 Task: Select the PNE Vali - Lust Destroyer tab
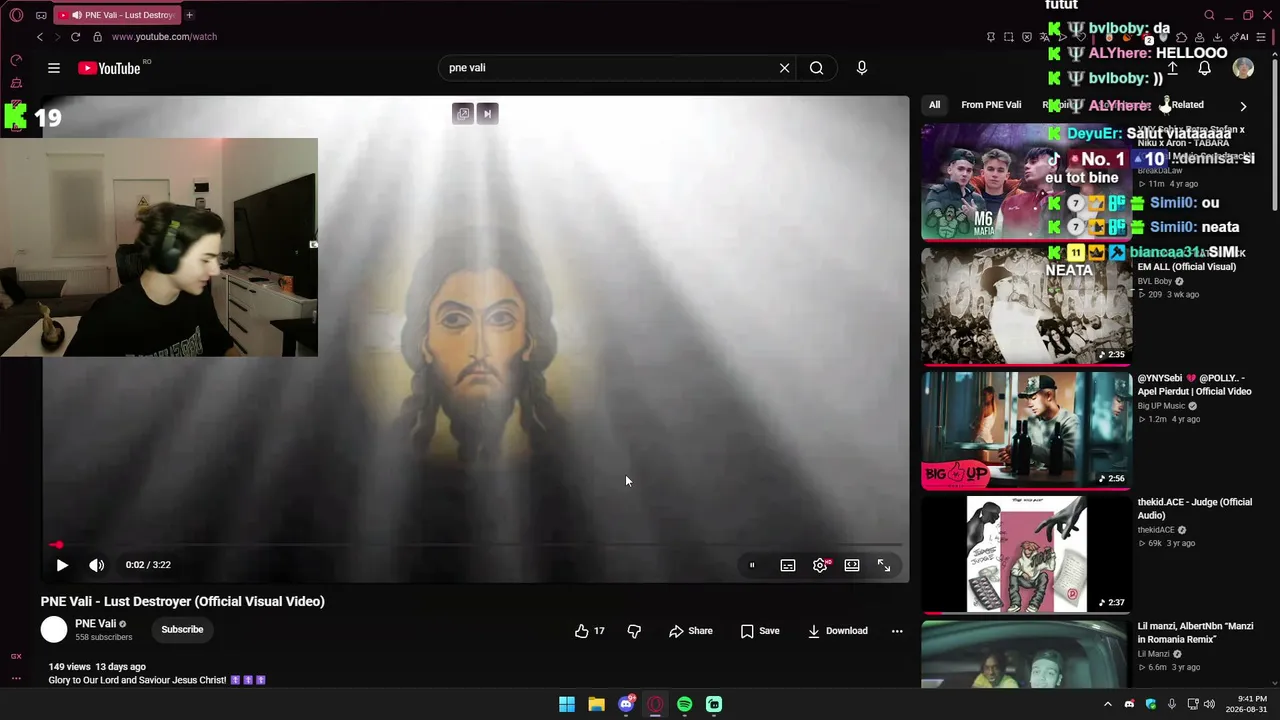coord(116,15)
